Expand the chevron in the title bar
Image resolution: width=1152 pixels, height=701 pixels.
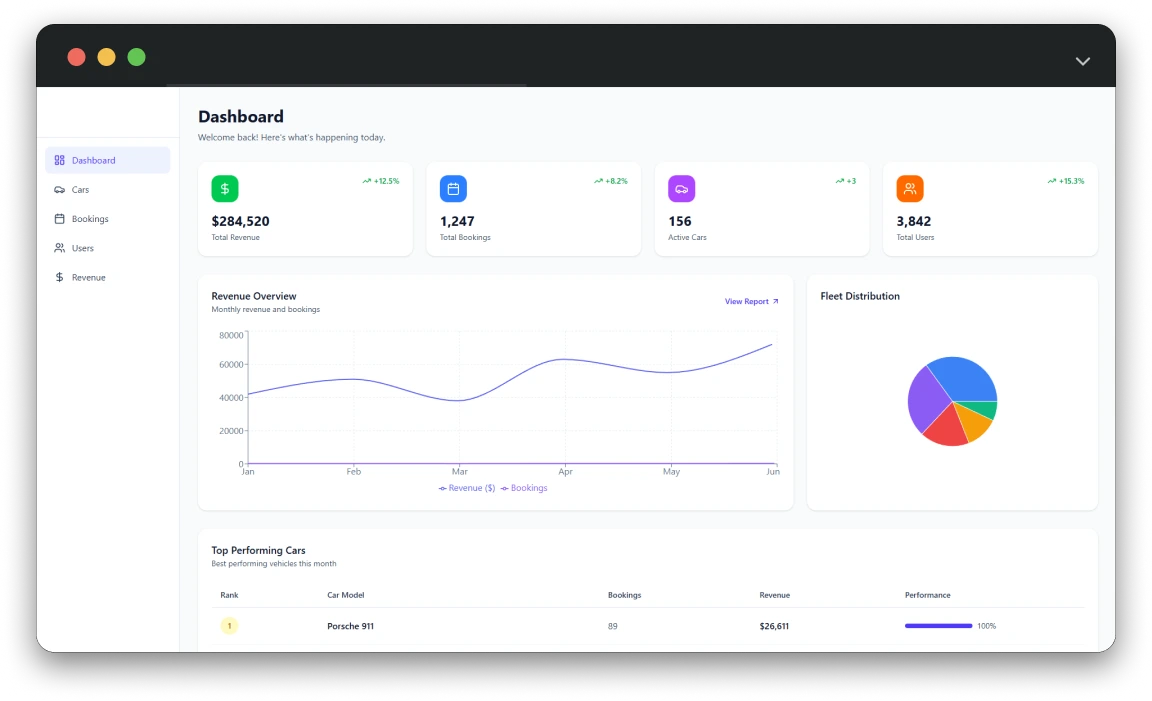(x=1082, y=61)
